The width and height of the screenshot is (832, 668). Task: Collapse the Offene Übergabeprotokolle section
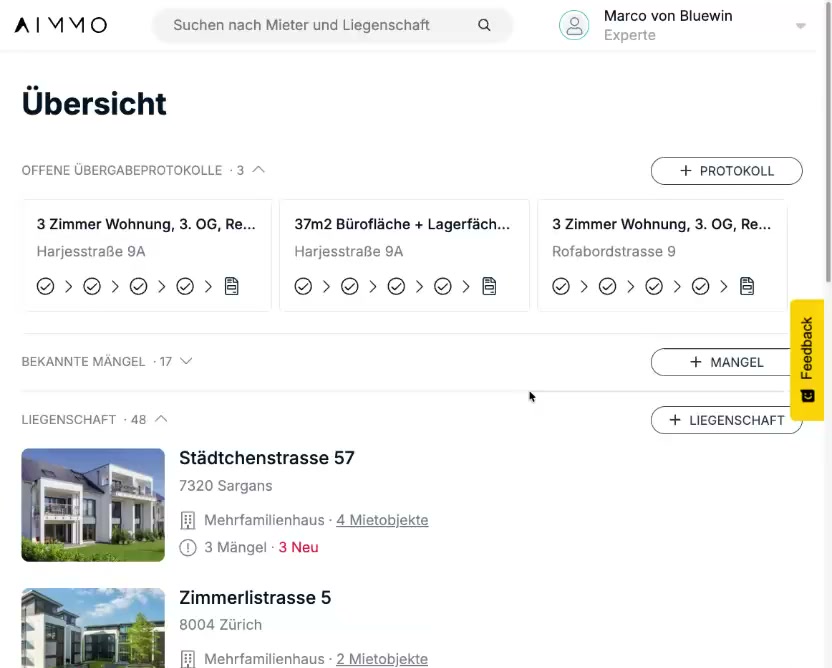[259, 170]
